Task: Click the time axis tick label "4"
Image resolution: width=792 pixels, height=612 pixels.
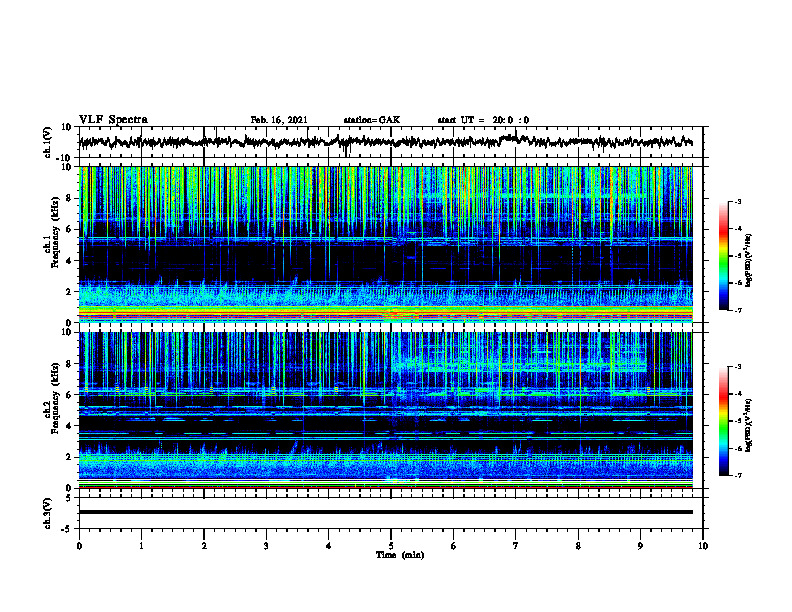Action: pos(328,546)
